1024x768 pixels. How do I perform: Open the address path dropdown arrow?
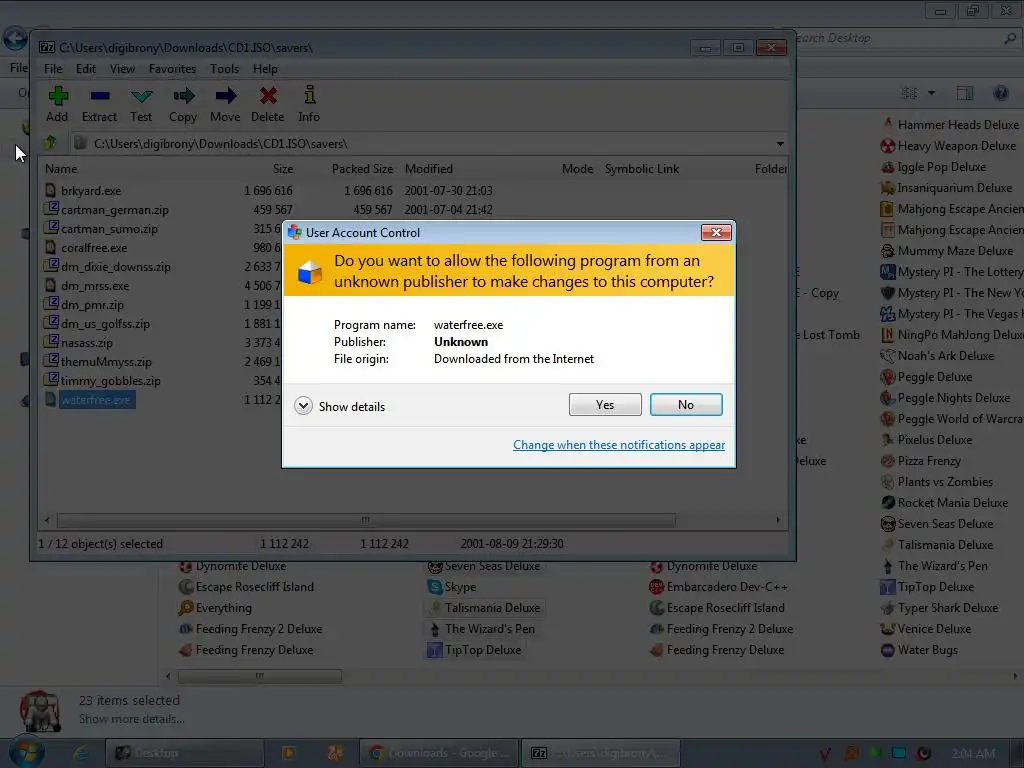pyautogui.click(x=780, y=144)
